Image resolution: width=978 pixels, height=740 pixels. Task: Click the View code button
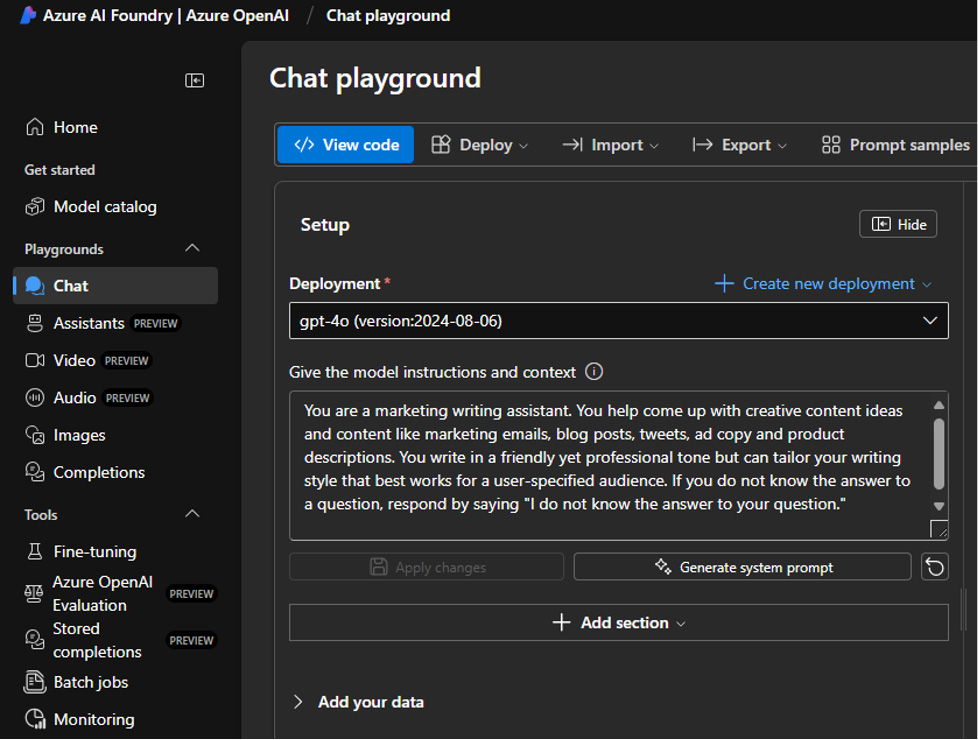click(346, 145)
